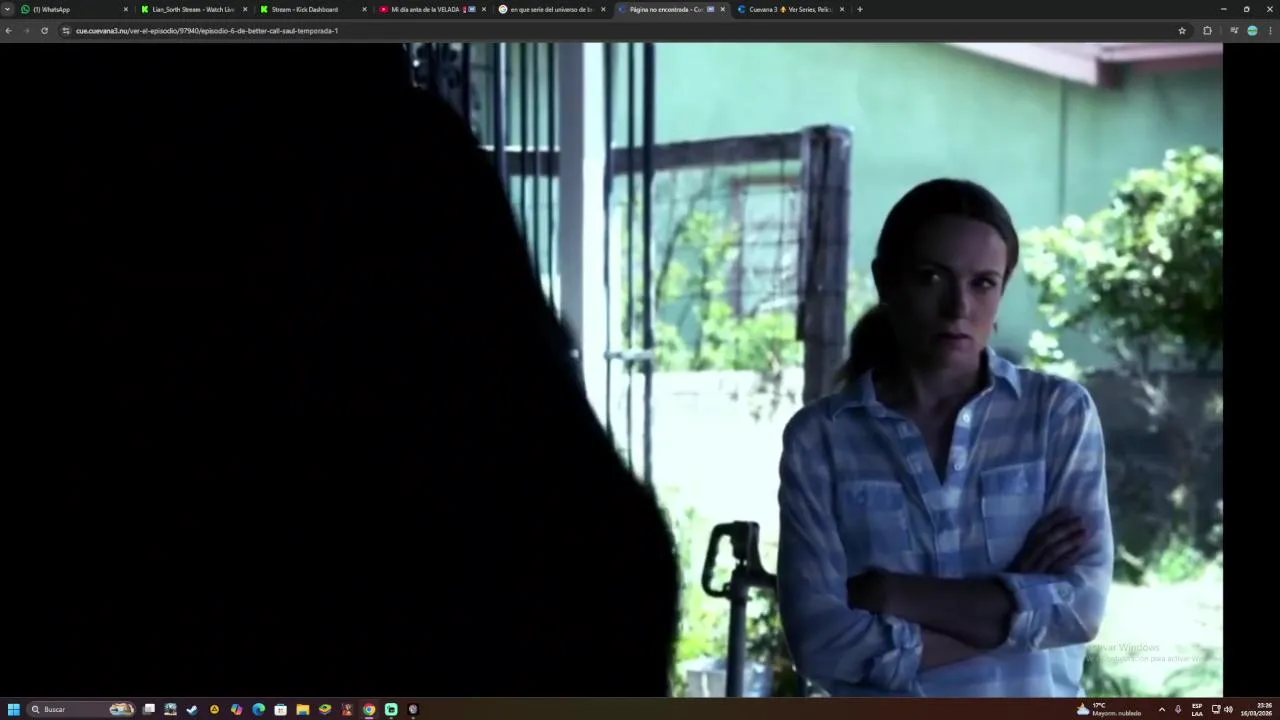Switch to the Lian_Sorth Stream tab
This screenshot has height=720, width=1280.
194,9
